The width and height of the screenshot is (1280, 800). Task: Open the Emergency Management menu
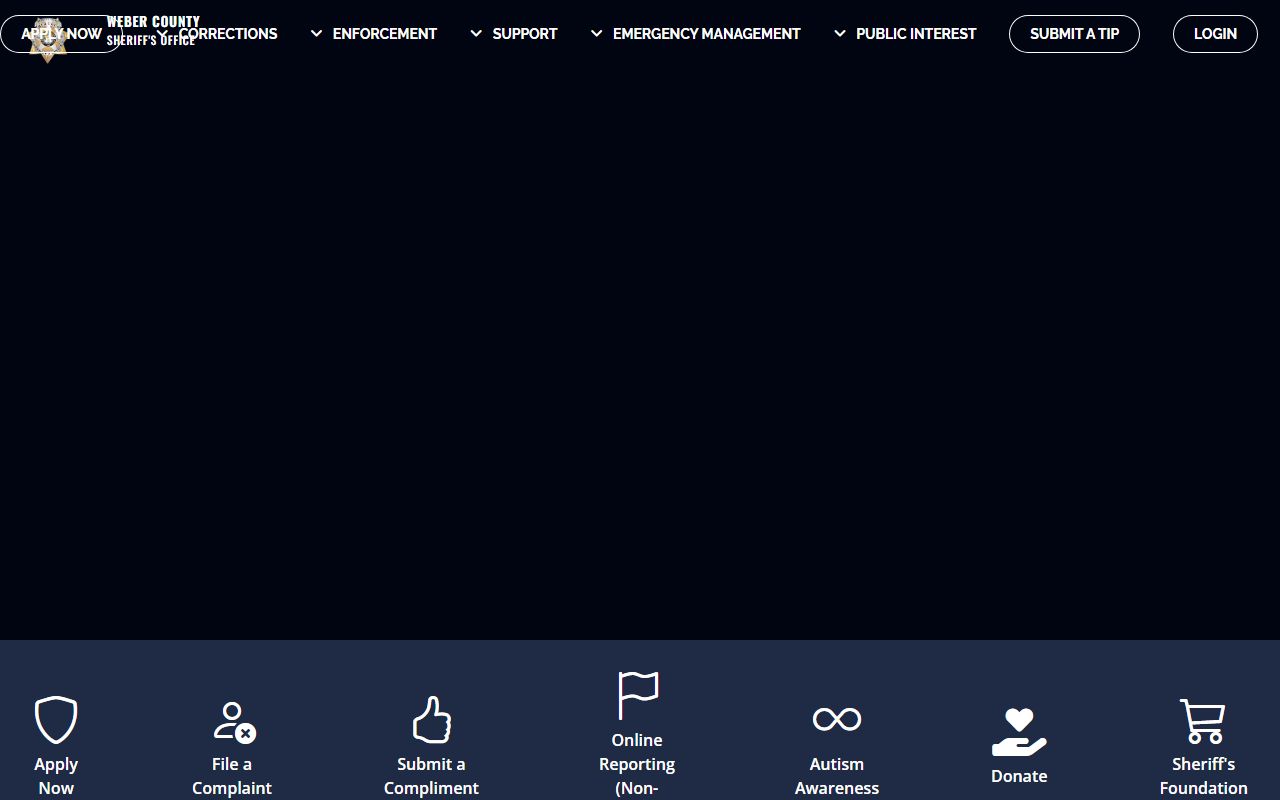point(706,33)
